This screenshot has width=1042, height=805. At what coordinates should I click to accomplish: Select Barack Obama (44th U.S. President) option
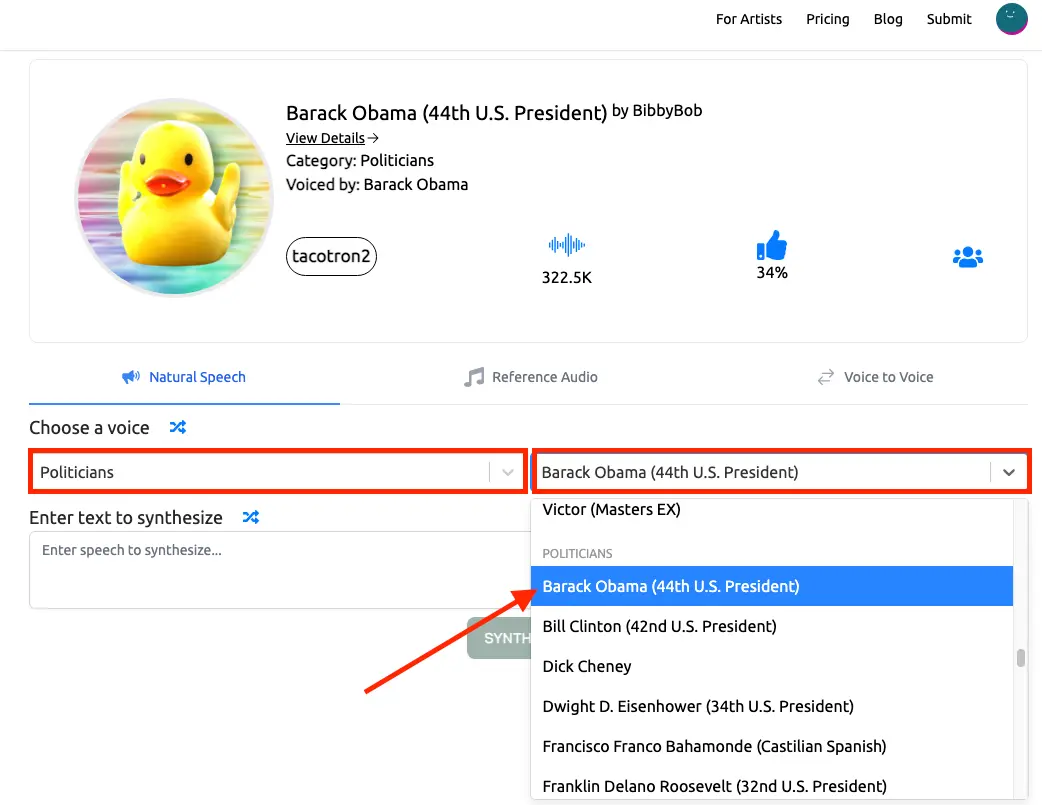pos(772,586)
